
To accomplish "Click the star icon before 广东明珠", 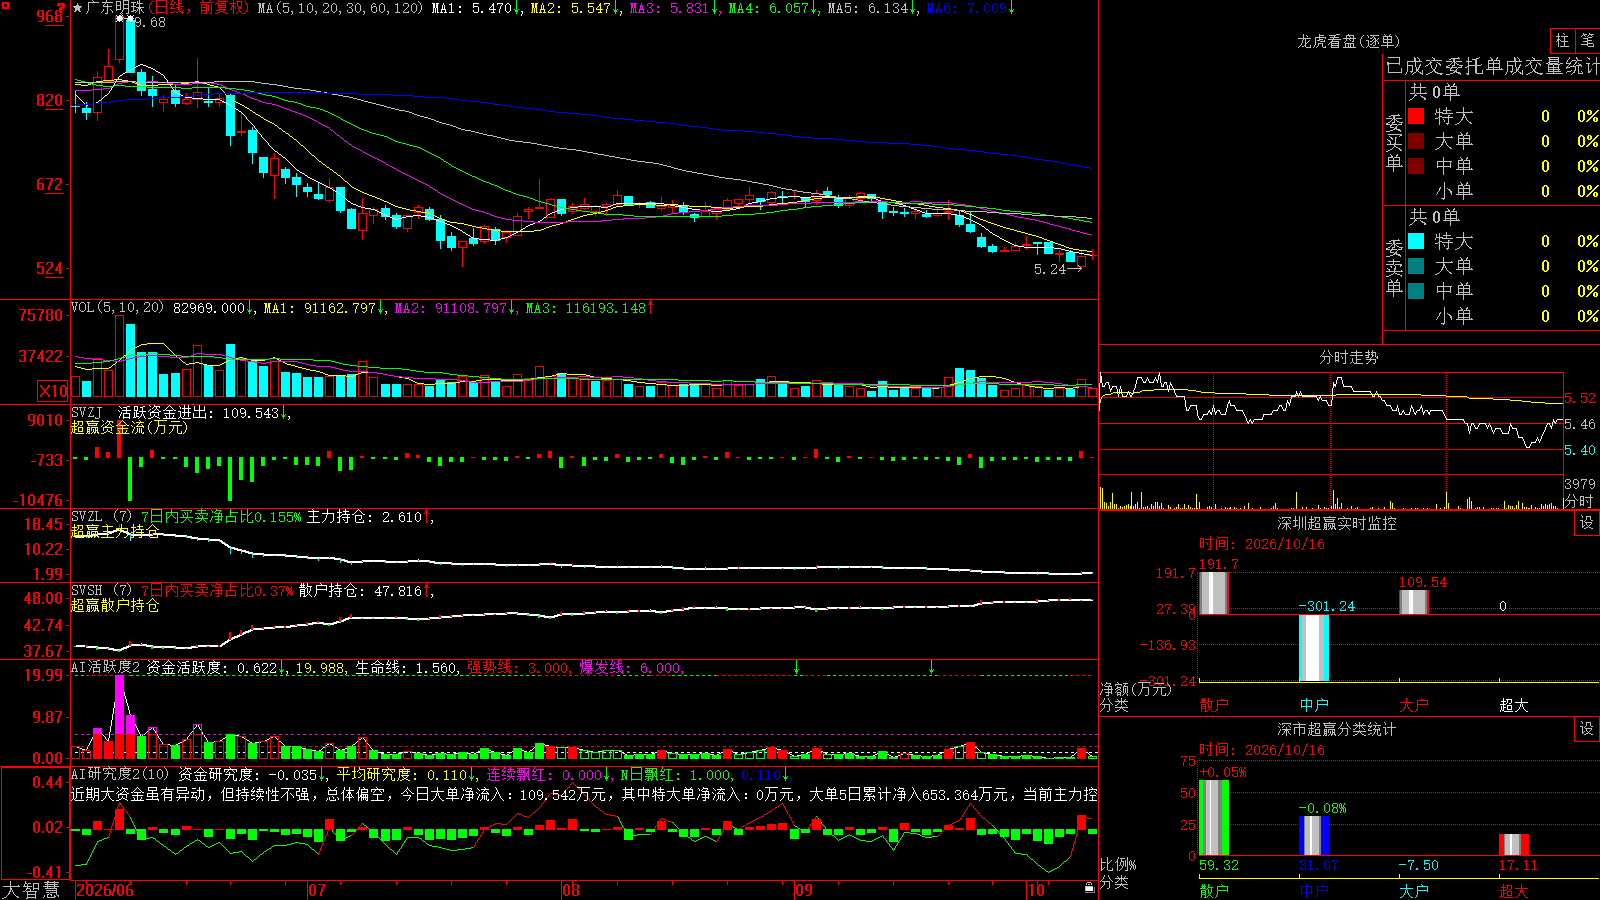I will tap(78, 8).
